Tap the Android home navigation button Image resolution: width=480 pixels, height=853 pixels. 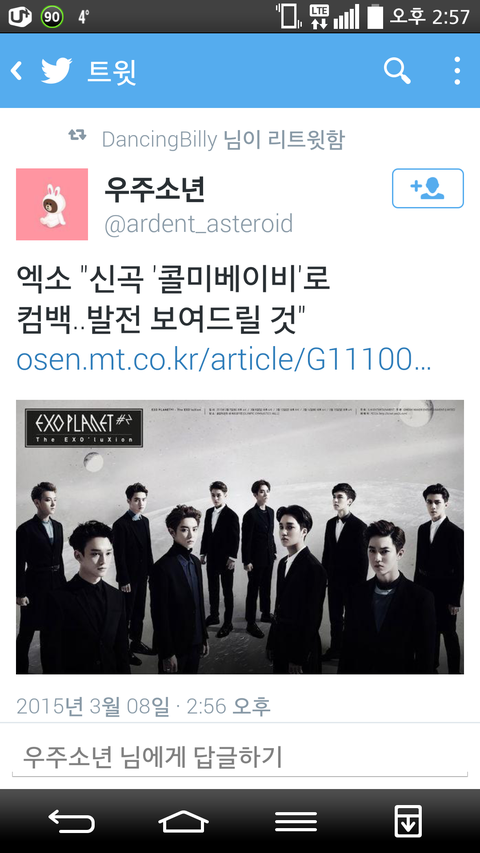[x=183, y=821]
